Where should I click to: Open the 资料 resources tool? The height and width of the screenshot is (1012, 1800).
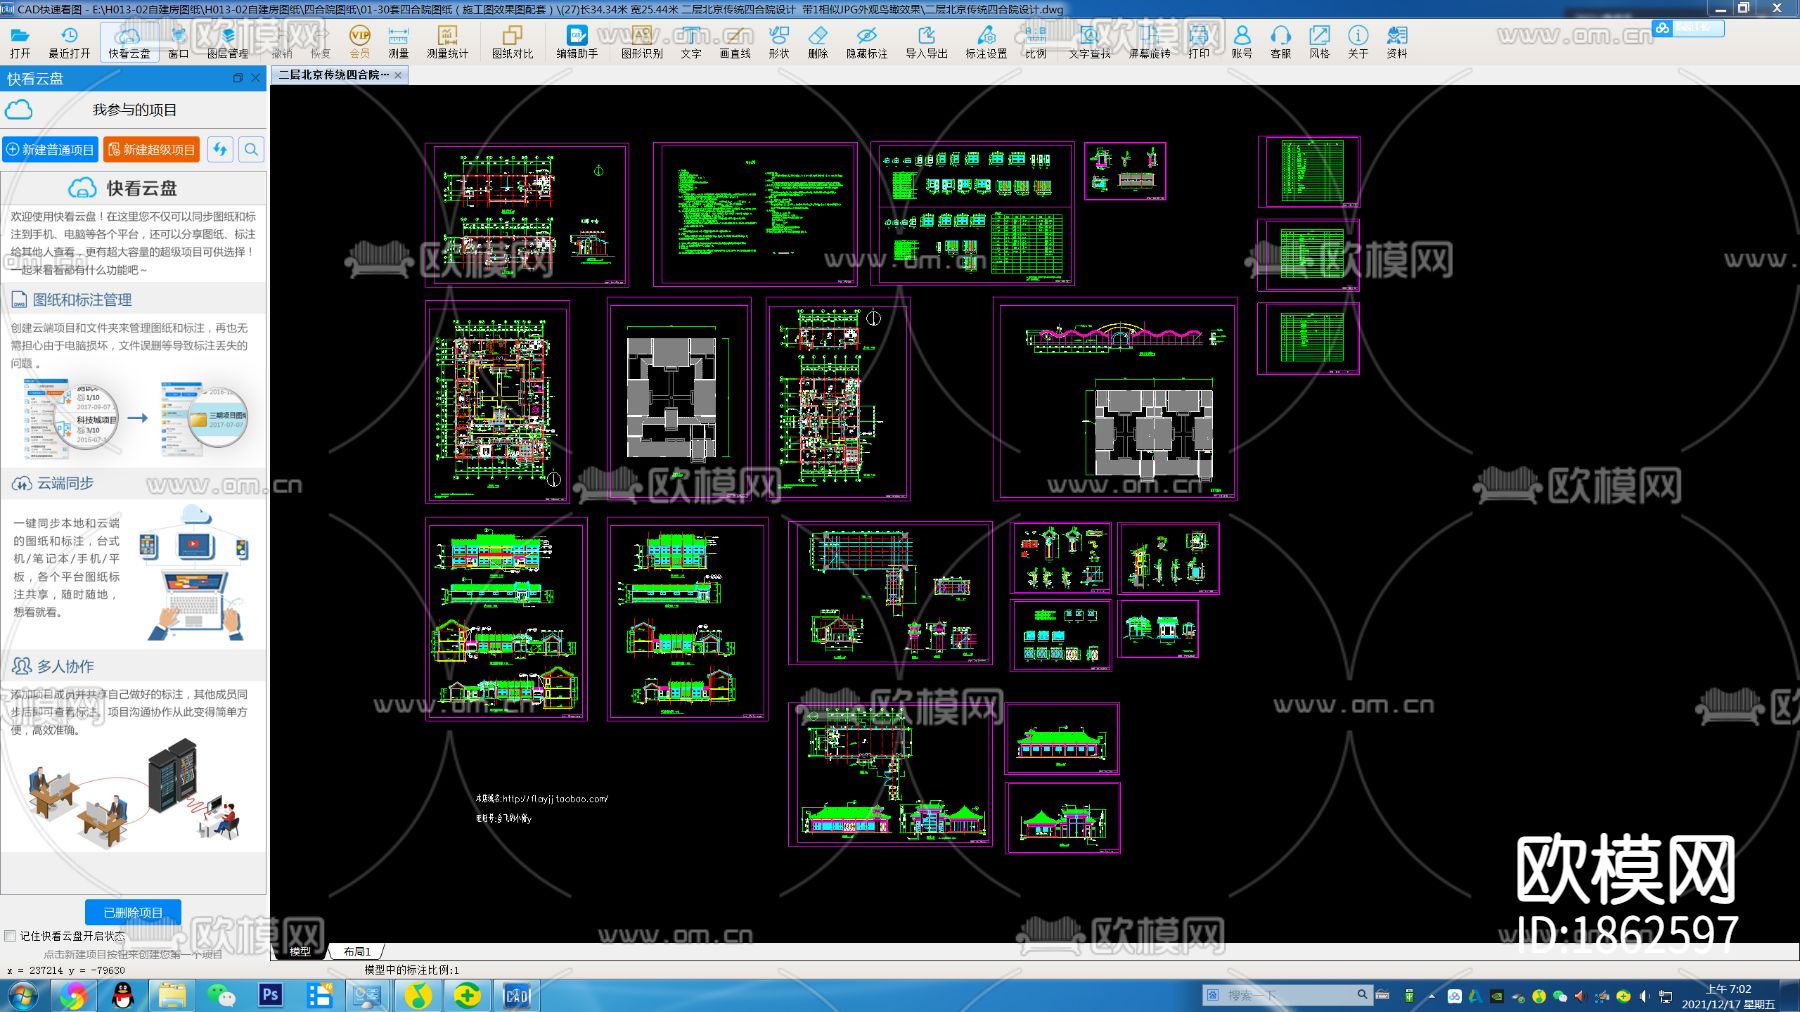click(1397, 42)
